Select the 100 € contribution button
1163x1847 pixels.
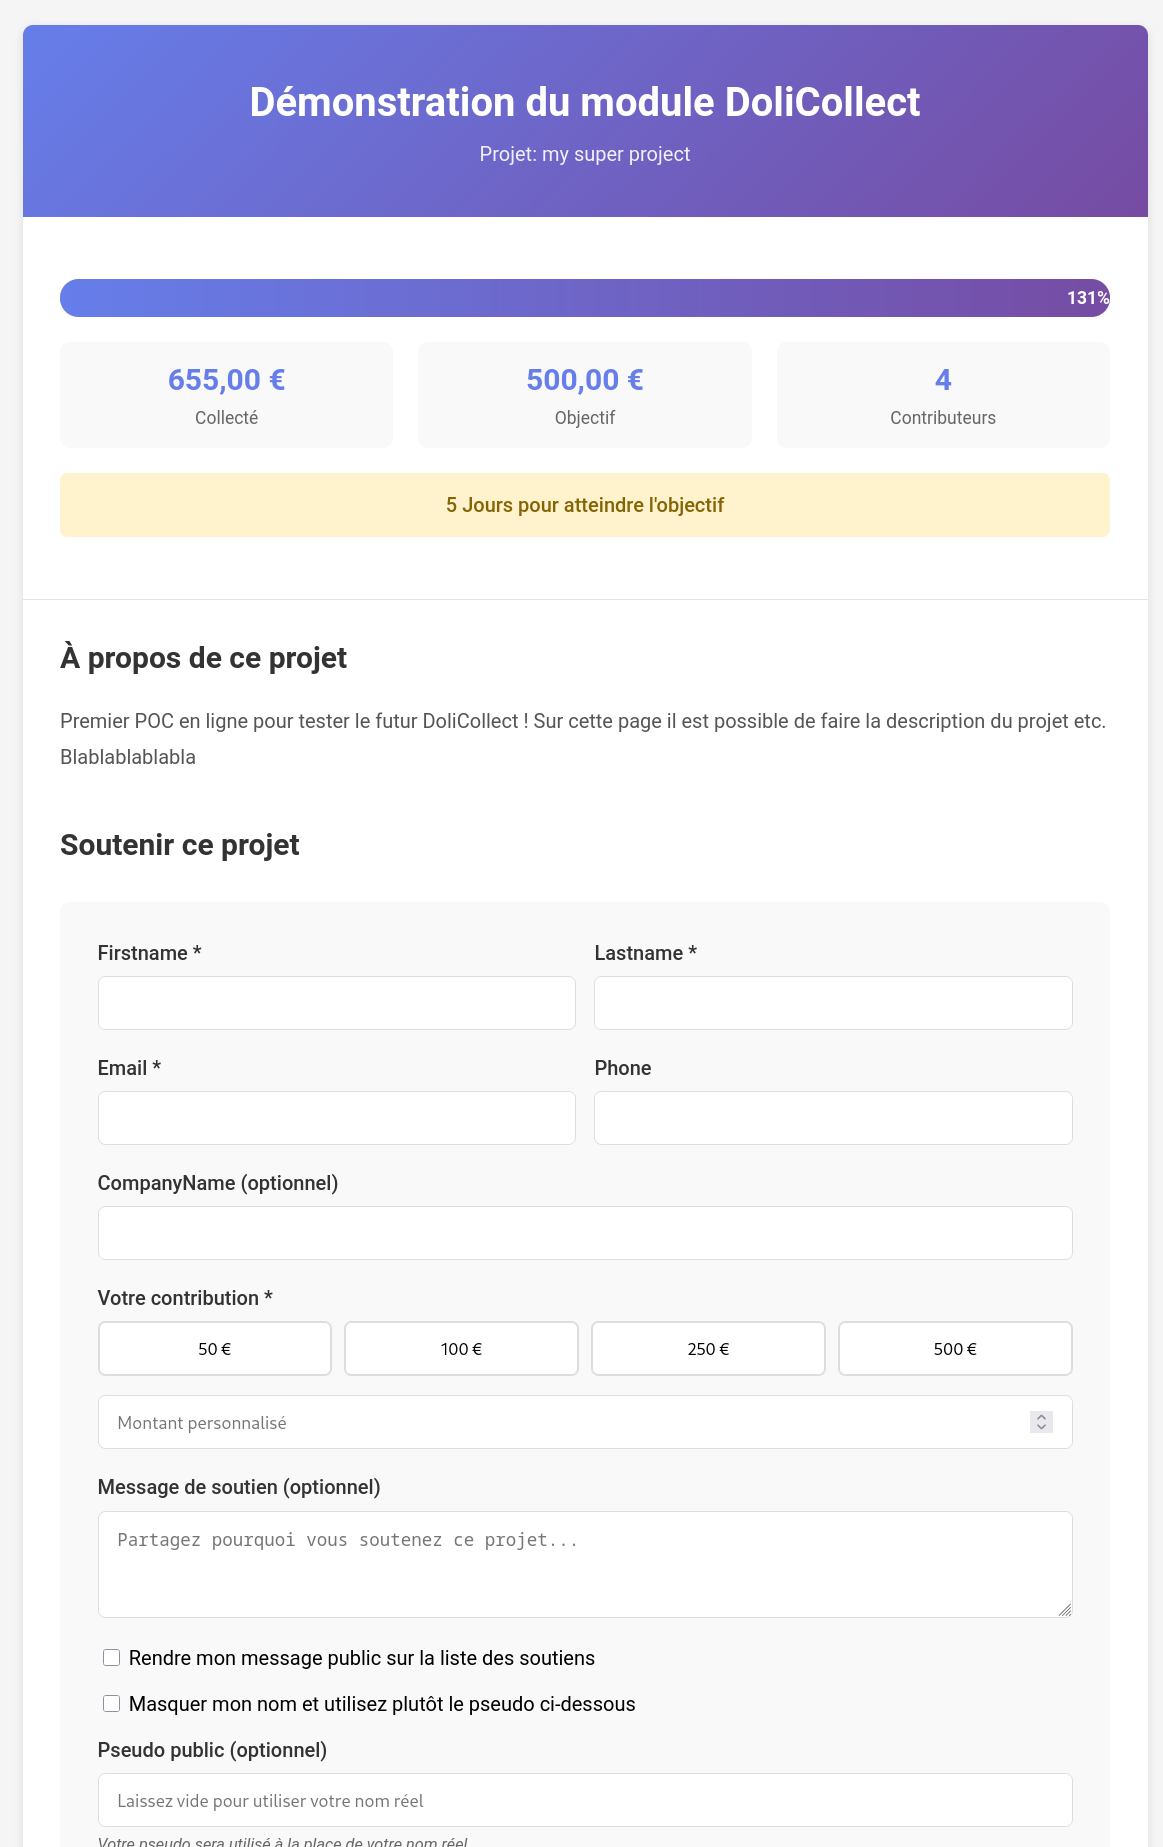[461, 1349]
